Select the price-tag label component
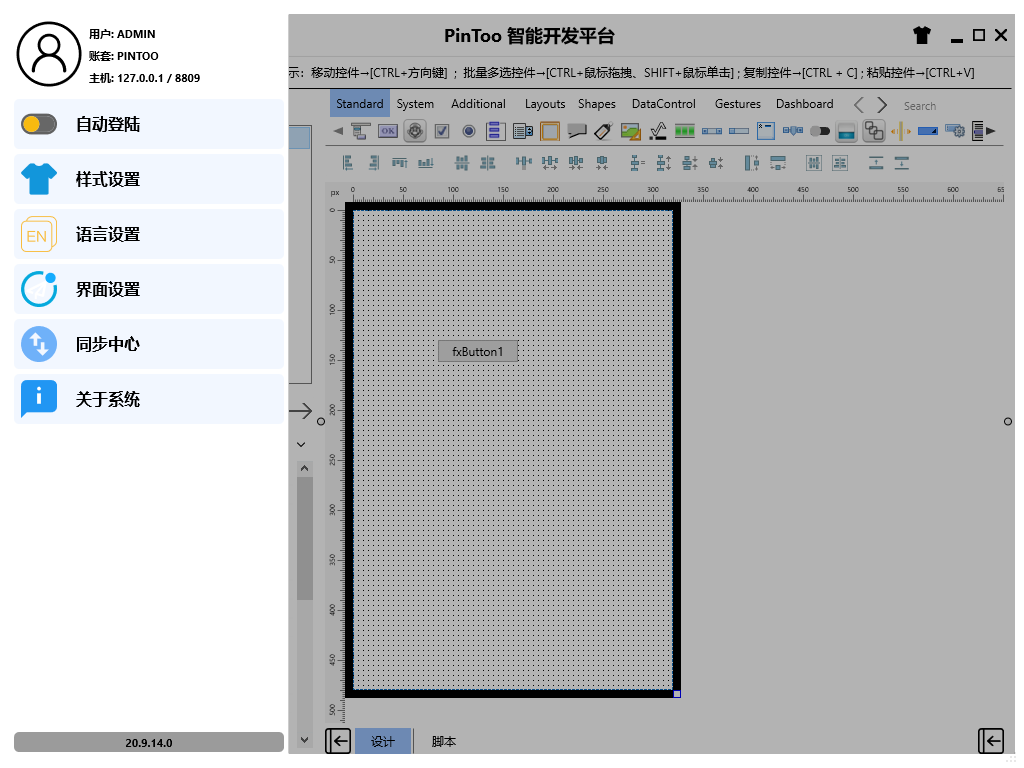Viewport: 1024px width, 768px height. click(603, 131)
